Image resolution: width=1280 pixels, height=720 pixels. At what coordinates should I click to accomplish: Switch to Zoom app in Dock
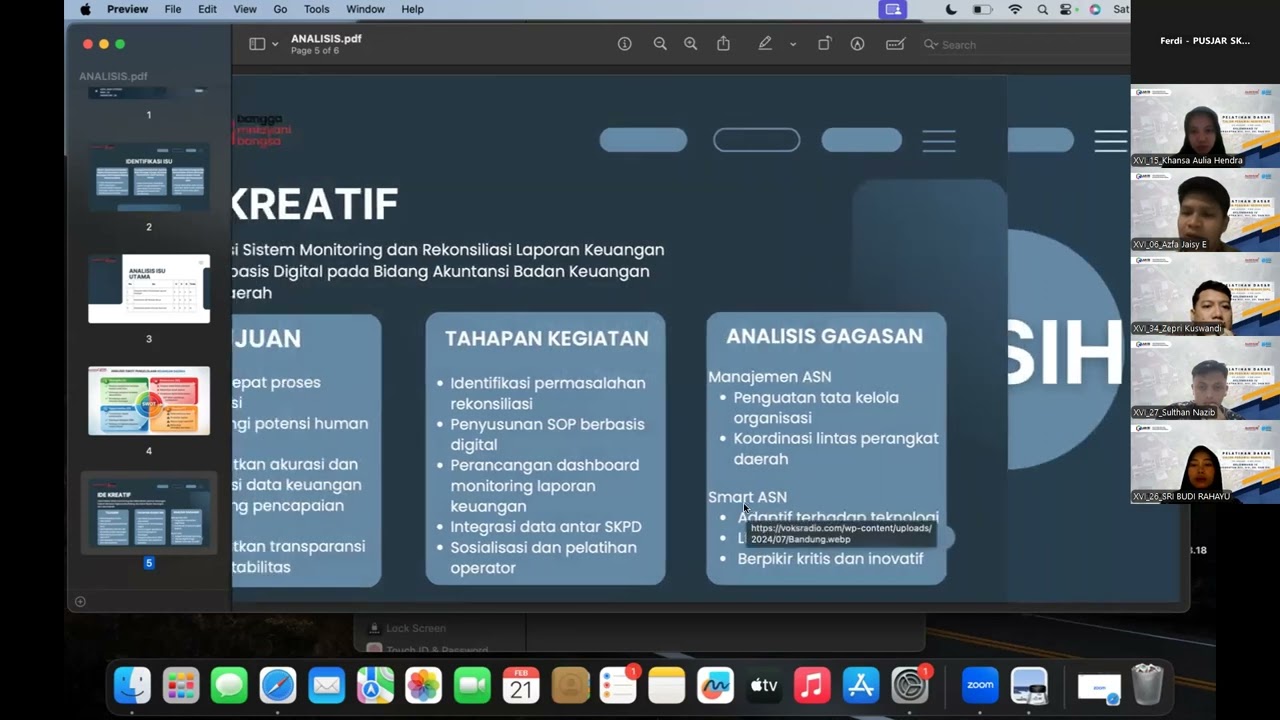click(980, 685)
